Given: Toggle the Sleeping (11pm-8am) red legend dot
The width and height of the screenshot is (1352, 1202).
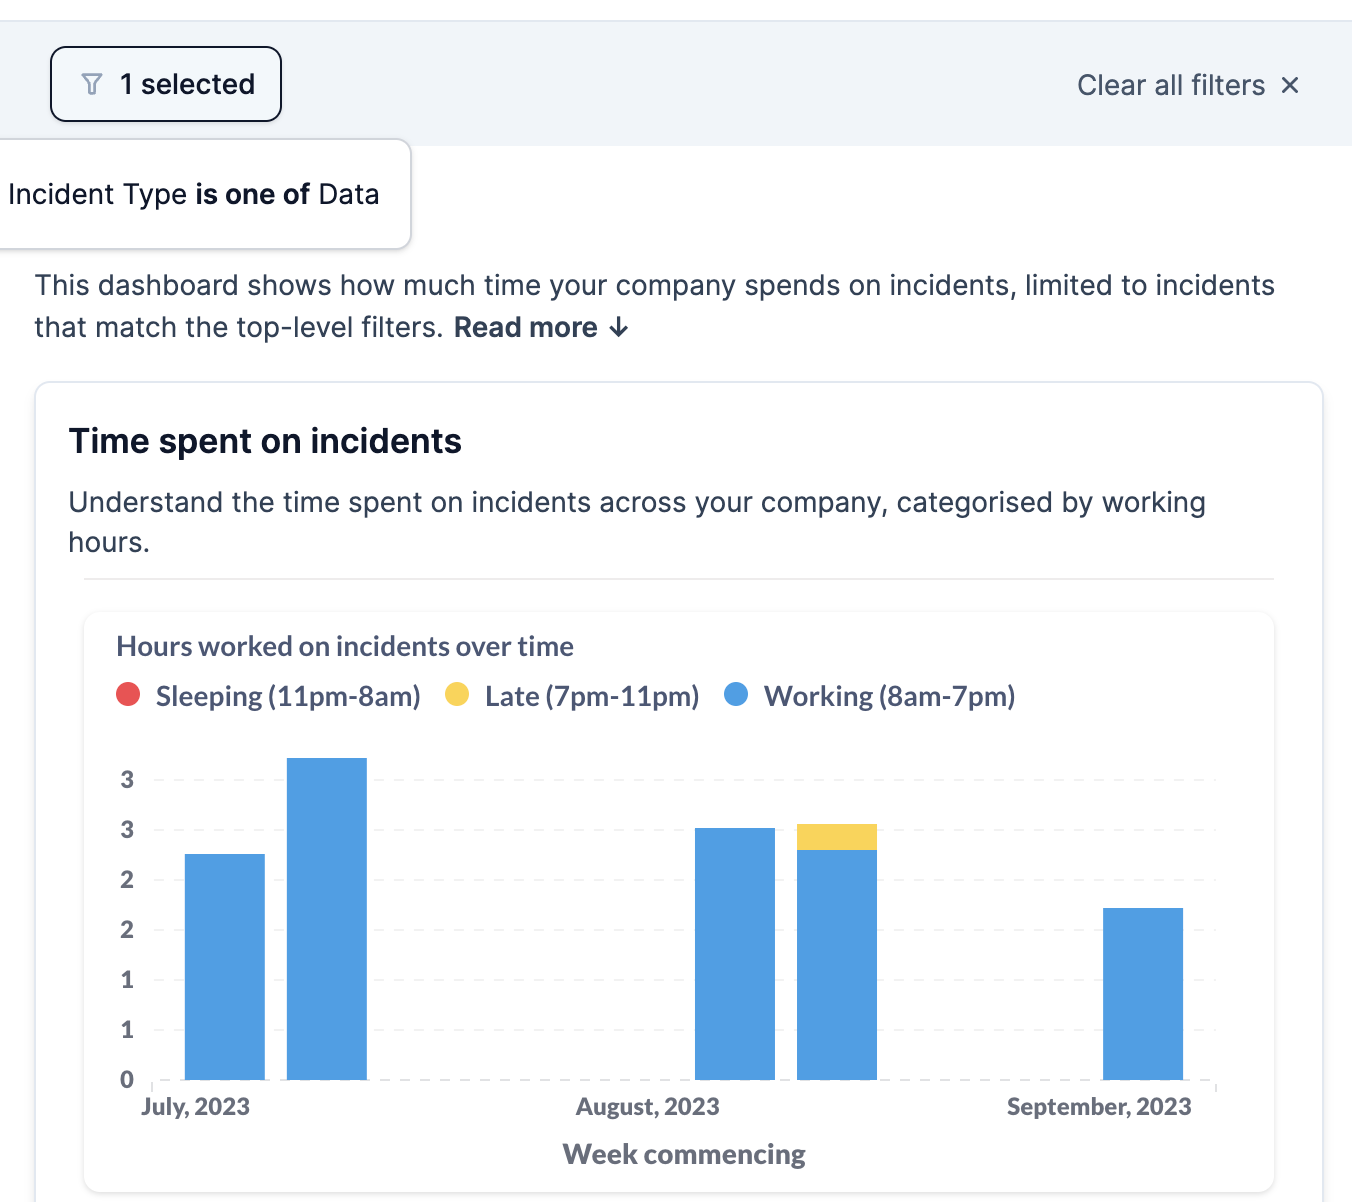Looking at the screenshot, I should tap(128, 694).
